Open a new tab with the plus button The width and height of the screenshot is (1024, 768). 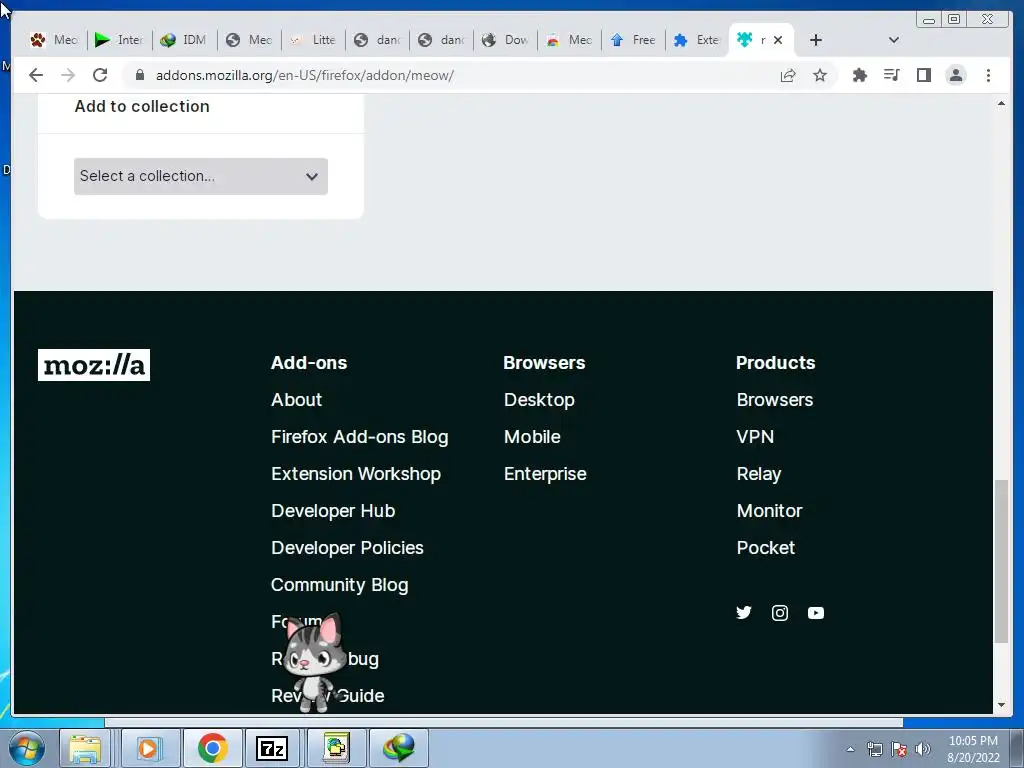pos(816,40)
